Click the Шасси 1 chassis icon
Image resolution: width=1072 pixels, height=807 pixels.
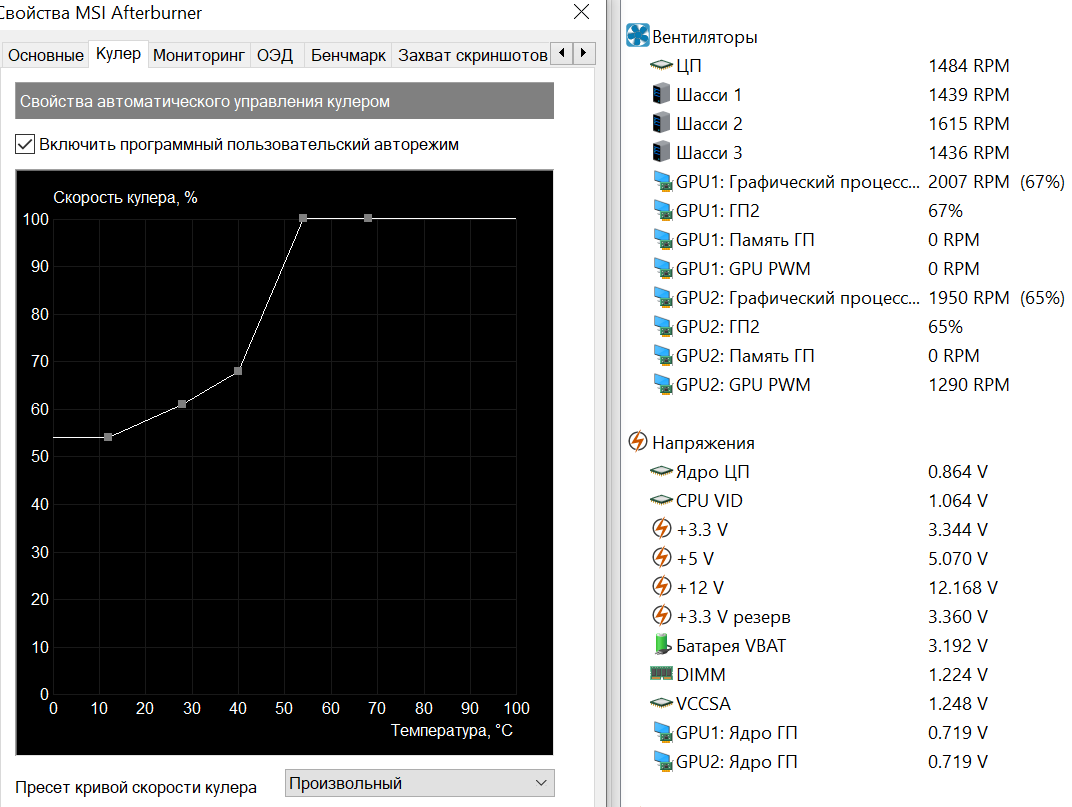click(x=661, y=94)
